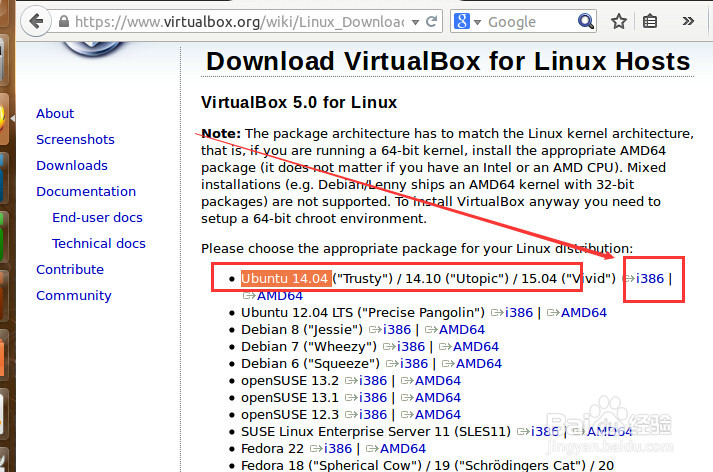The image size is (713, 472).
Task: Open the Screenshots sidebar link
Action: point(75,139)
